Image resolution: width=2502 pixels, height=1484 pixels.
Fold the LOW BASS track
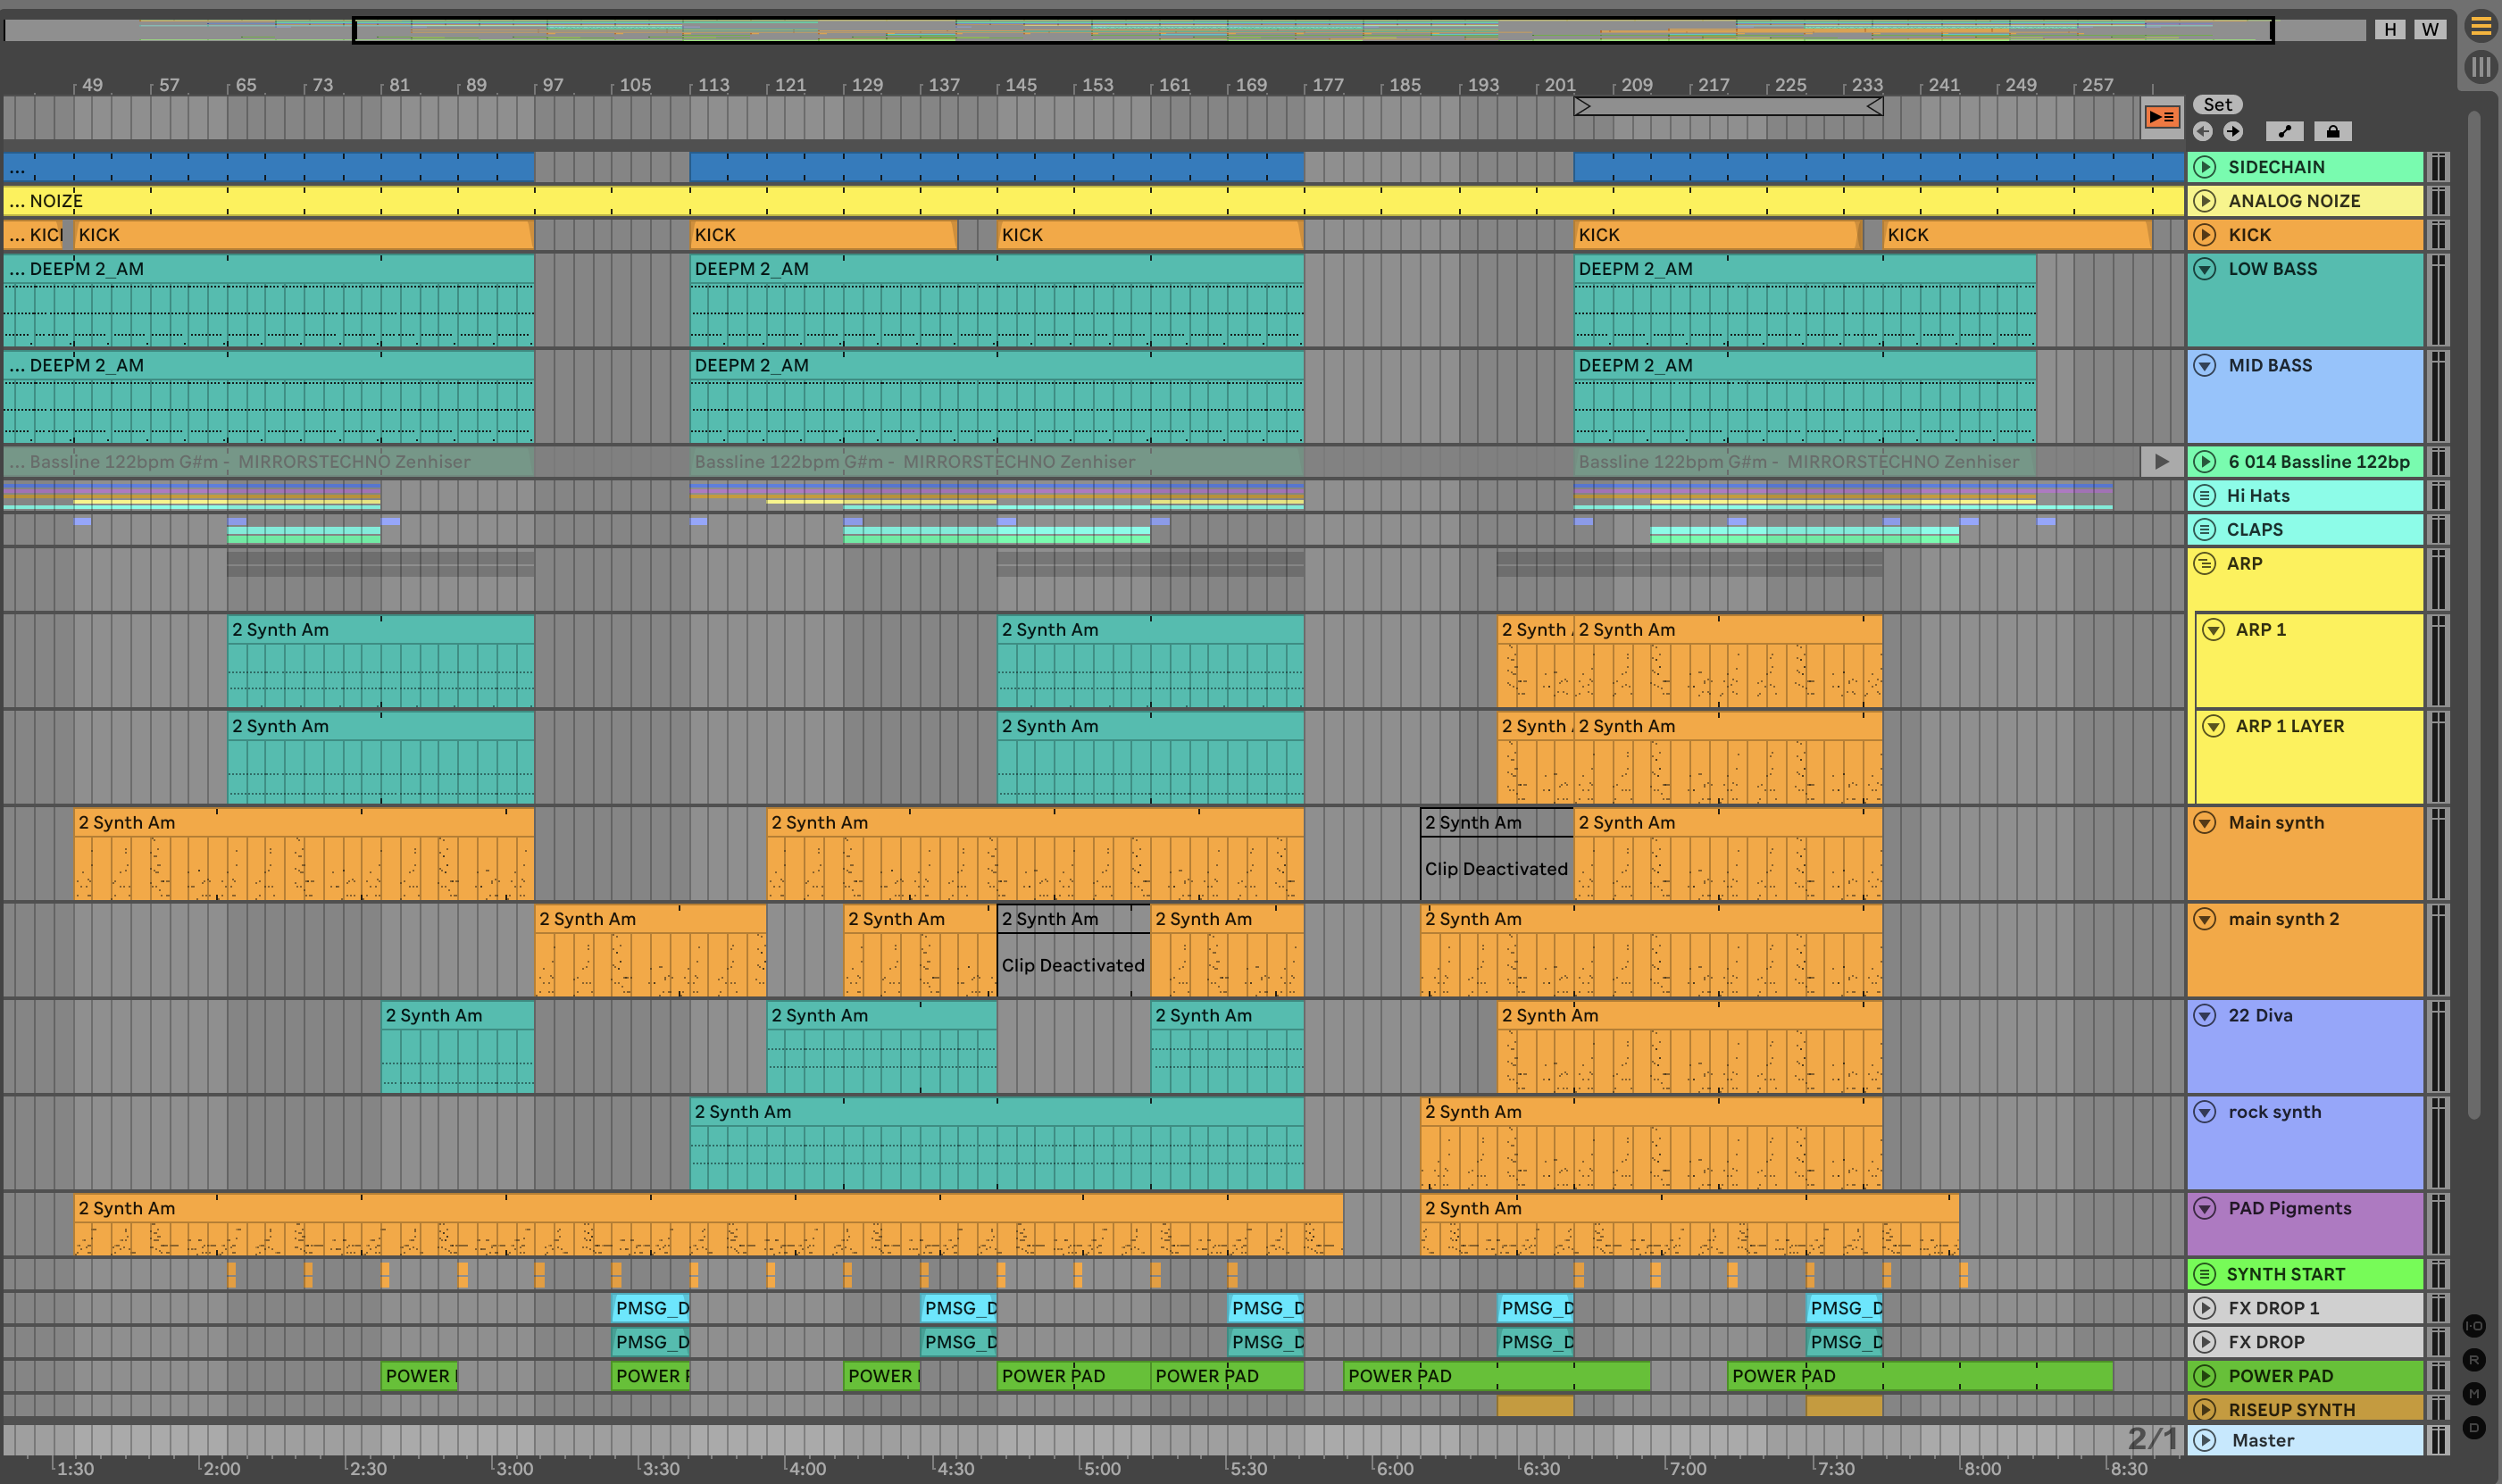pyautogui.click(x=2204, y=269)
